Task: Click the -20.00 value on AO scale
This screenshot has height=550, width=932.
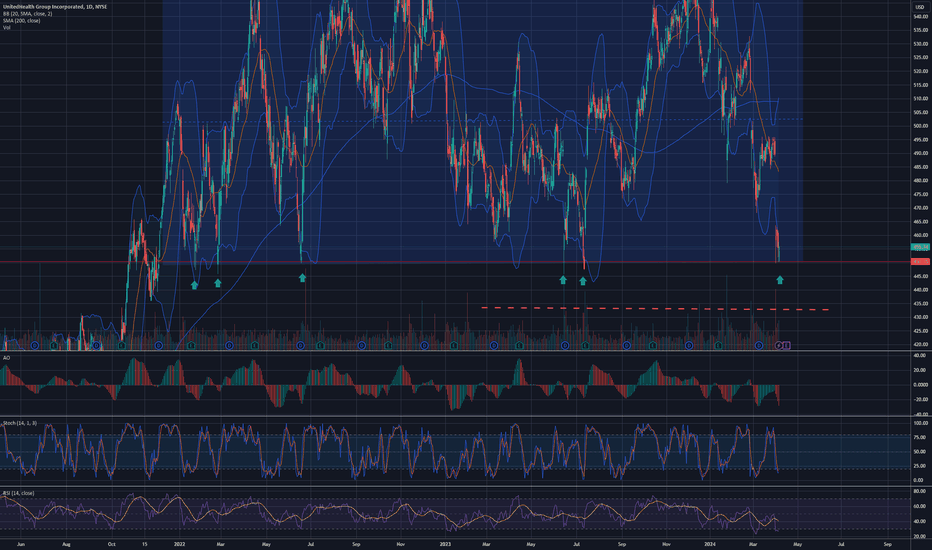Action: point(920,400)
